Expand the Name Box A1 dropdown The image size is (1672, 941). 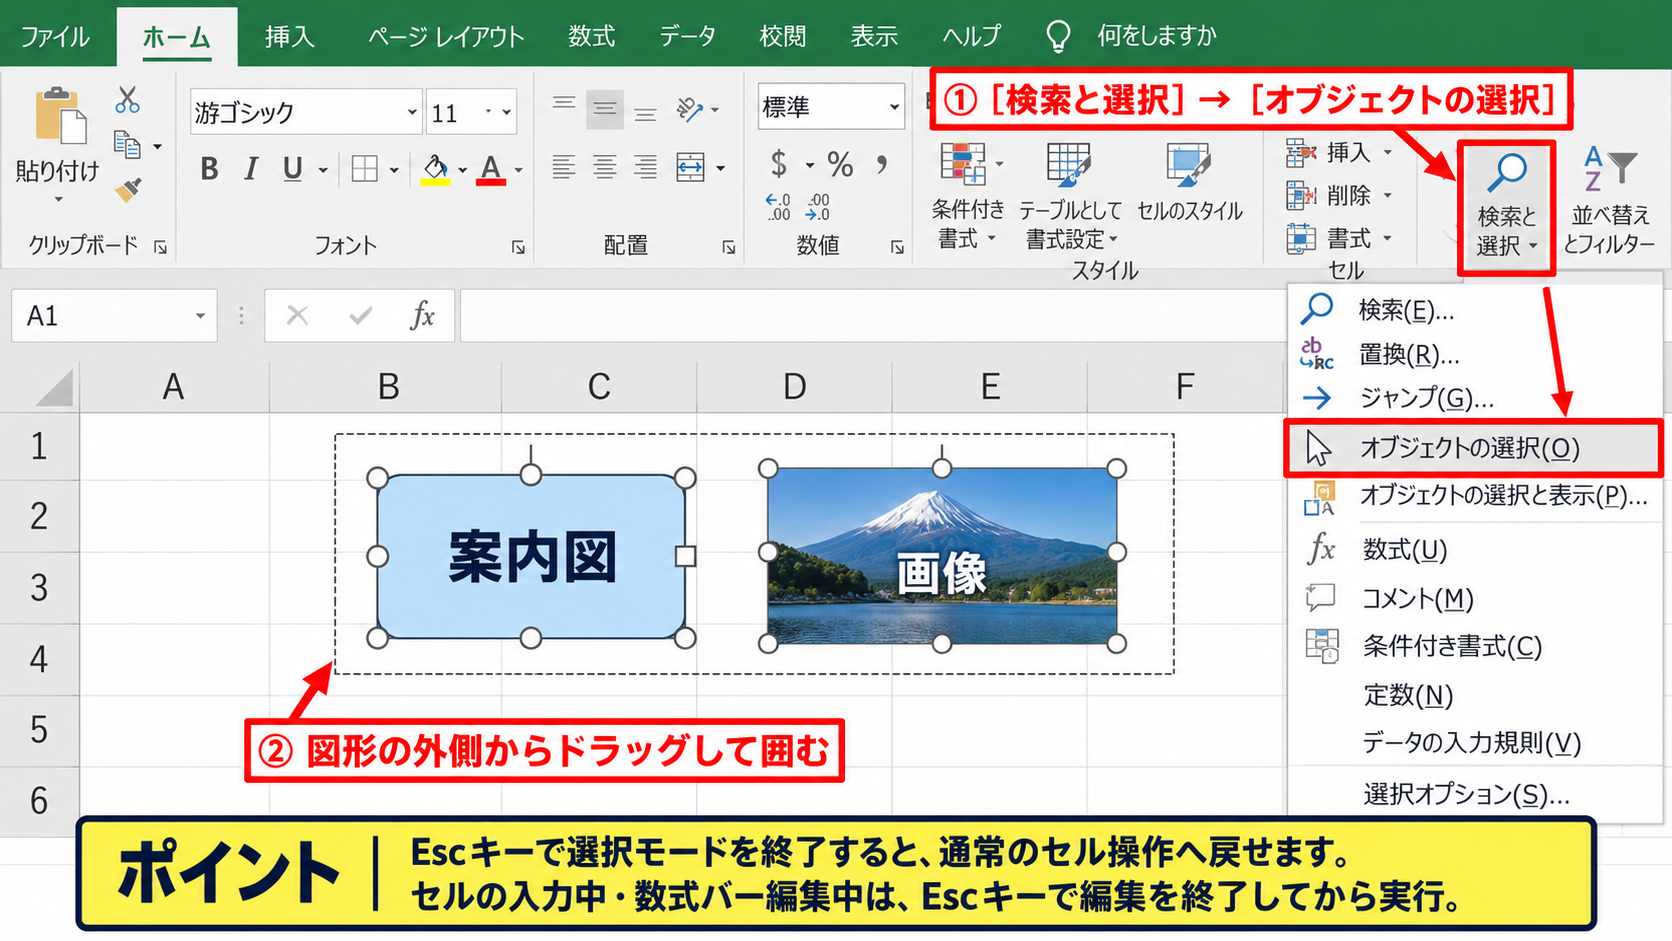click(x=200, y=316)
